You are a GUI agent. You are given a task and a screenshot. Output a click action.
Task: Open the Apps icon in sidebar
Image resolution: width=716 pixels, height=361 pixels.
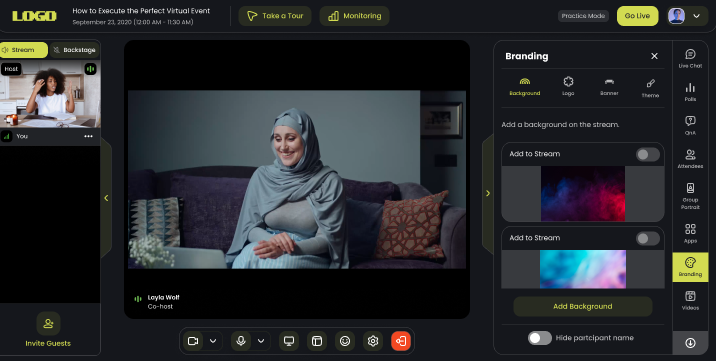click(x=690, y=233)
